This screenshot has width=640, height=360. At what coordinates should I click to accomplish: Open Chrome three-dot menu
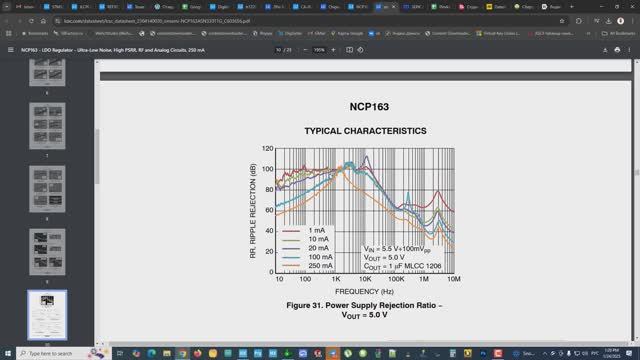coord(633,21)
